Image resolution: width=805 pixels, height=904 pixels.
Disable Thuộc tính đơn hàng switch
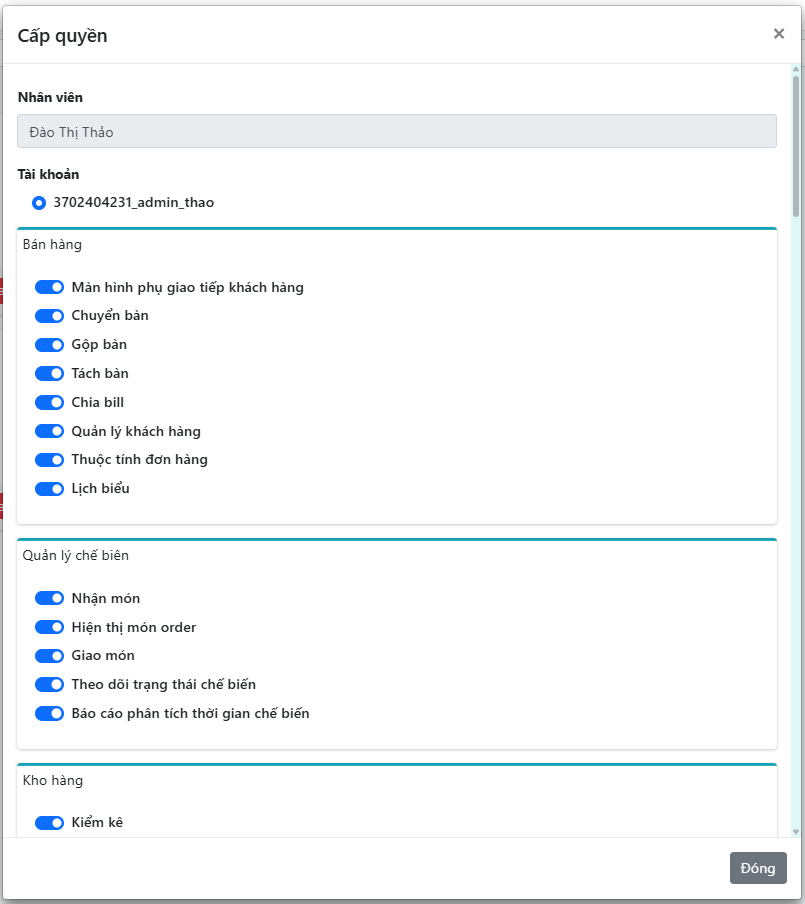pyautogui.click(x=49, y=460)
